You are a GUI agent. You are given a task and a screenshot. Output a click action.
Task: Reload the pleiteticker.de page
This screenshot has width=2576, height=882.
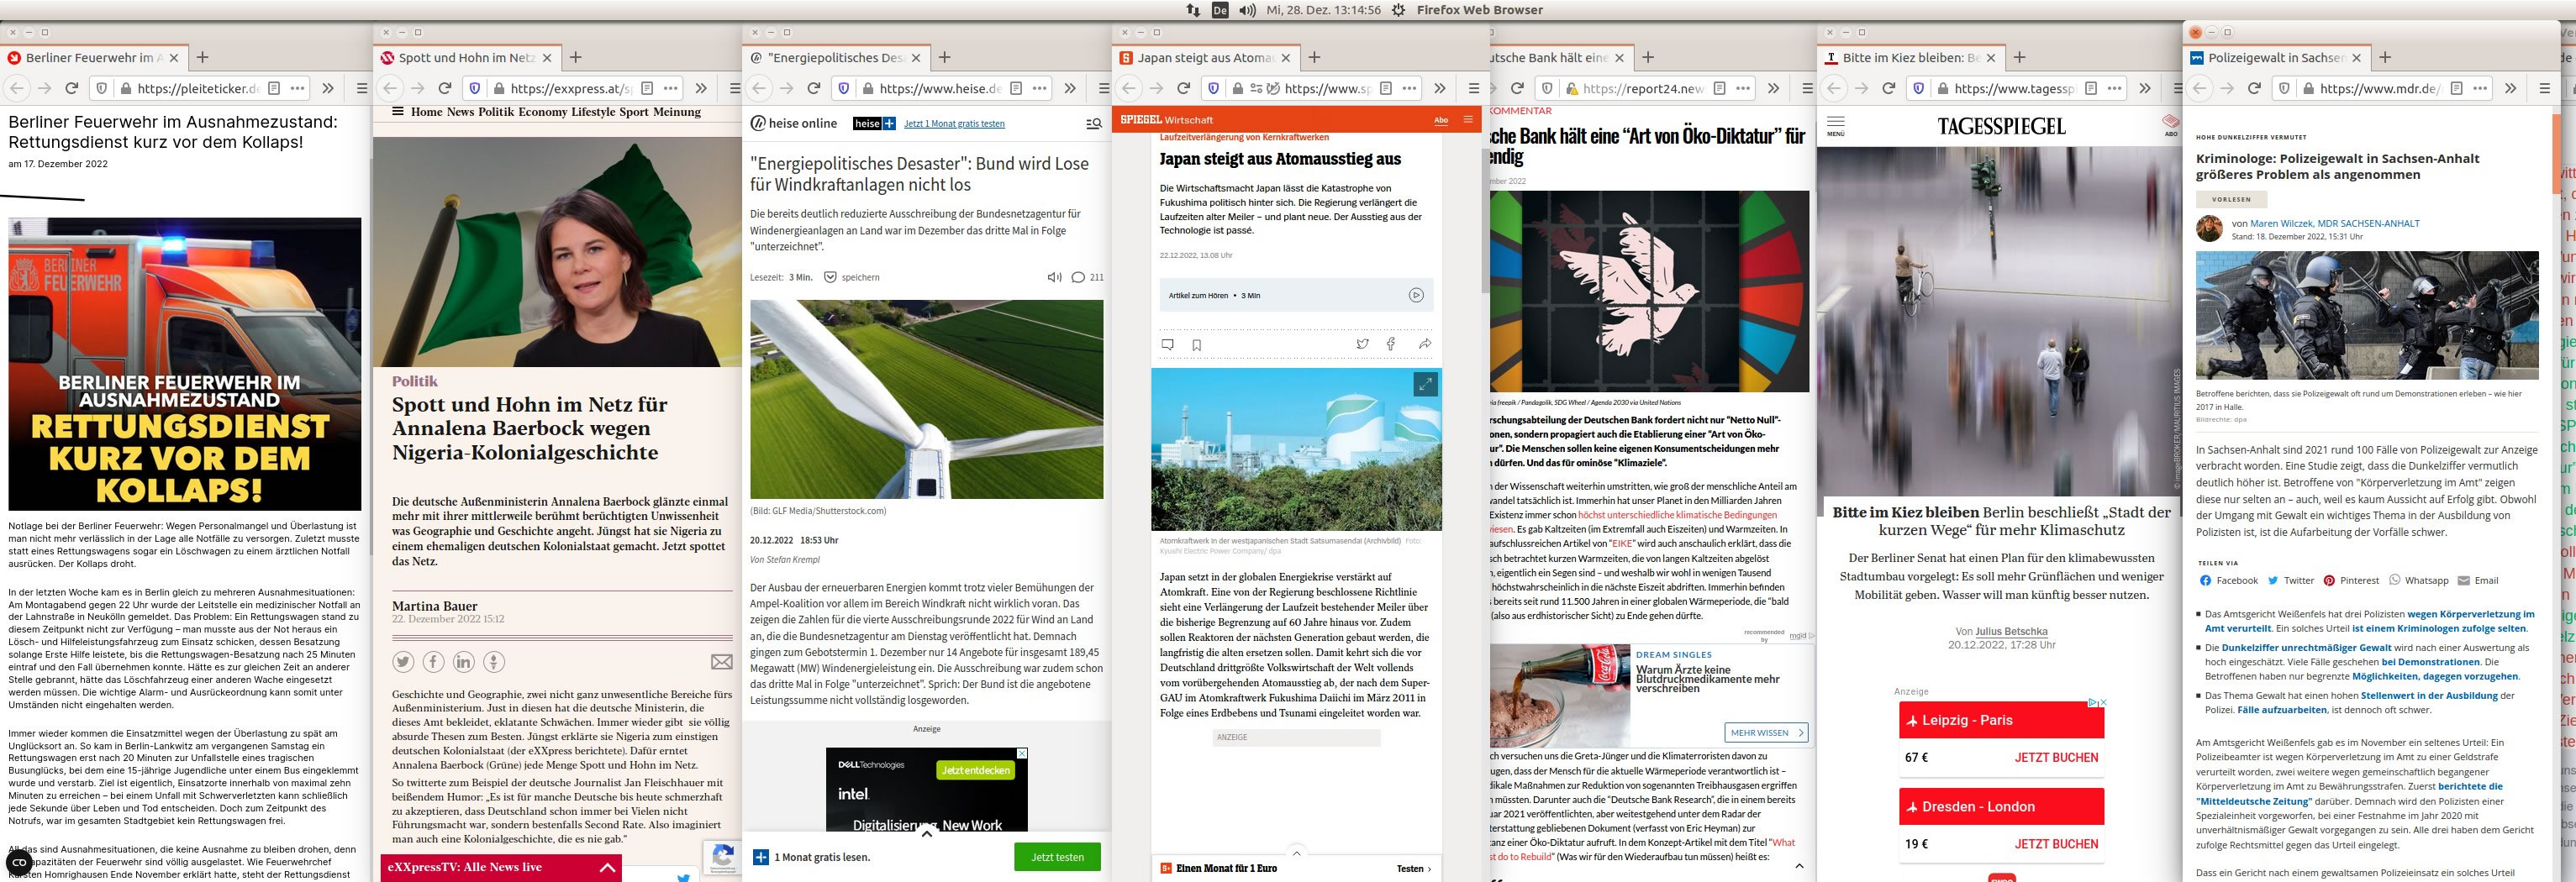[72, 88]
